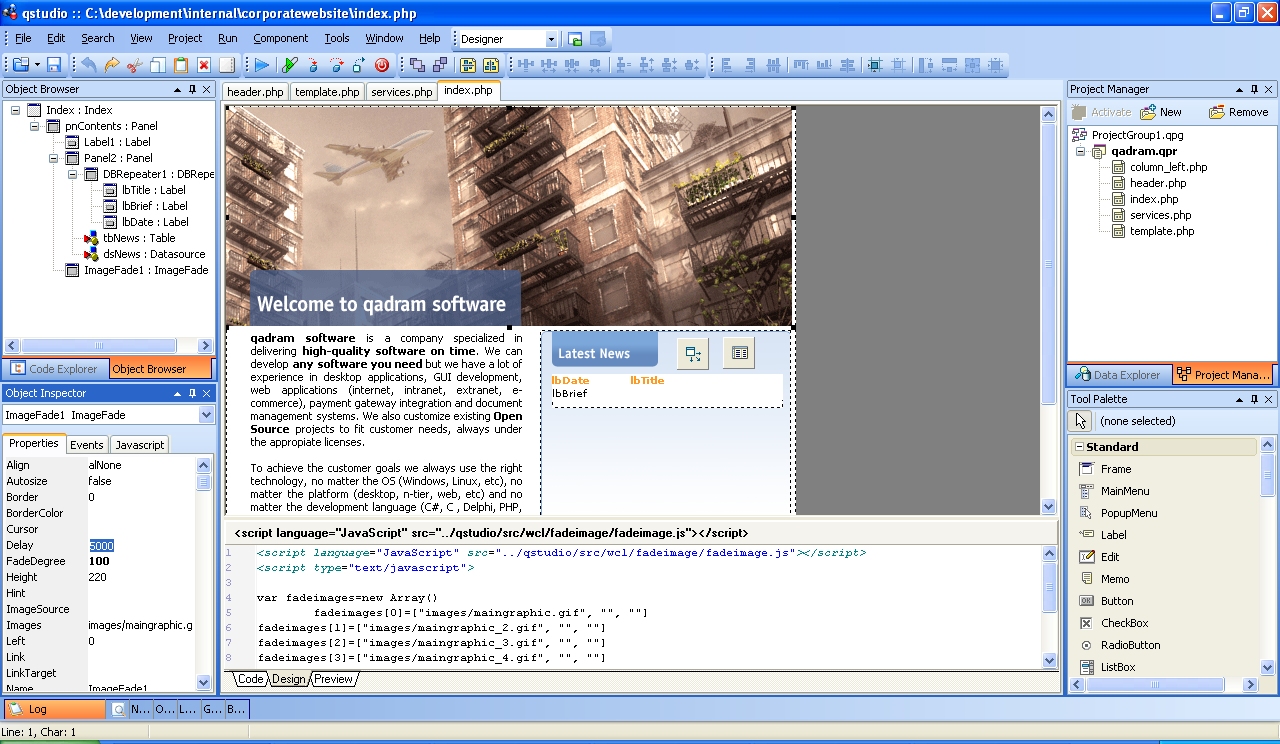Pick the RadioButton component in Tool Palette
The height and width of the screenshot is (744, 1280).
point(1130,645)
